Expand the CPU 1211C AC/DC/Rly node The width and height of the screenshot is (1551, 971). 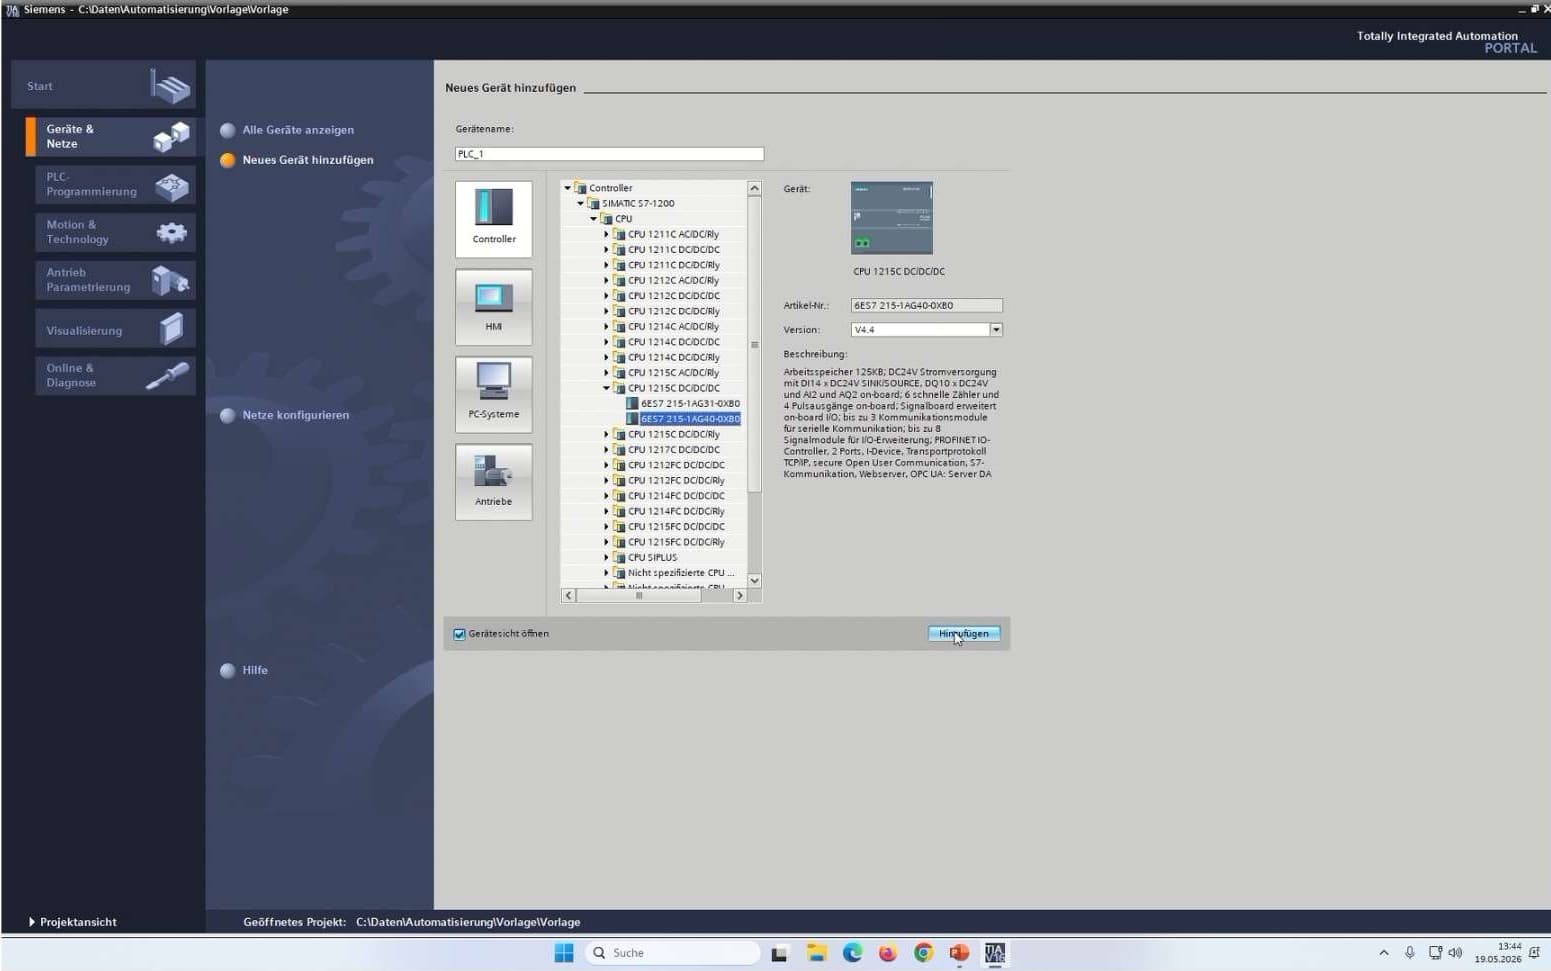pos(607,234)
